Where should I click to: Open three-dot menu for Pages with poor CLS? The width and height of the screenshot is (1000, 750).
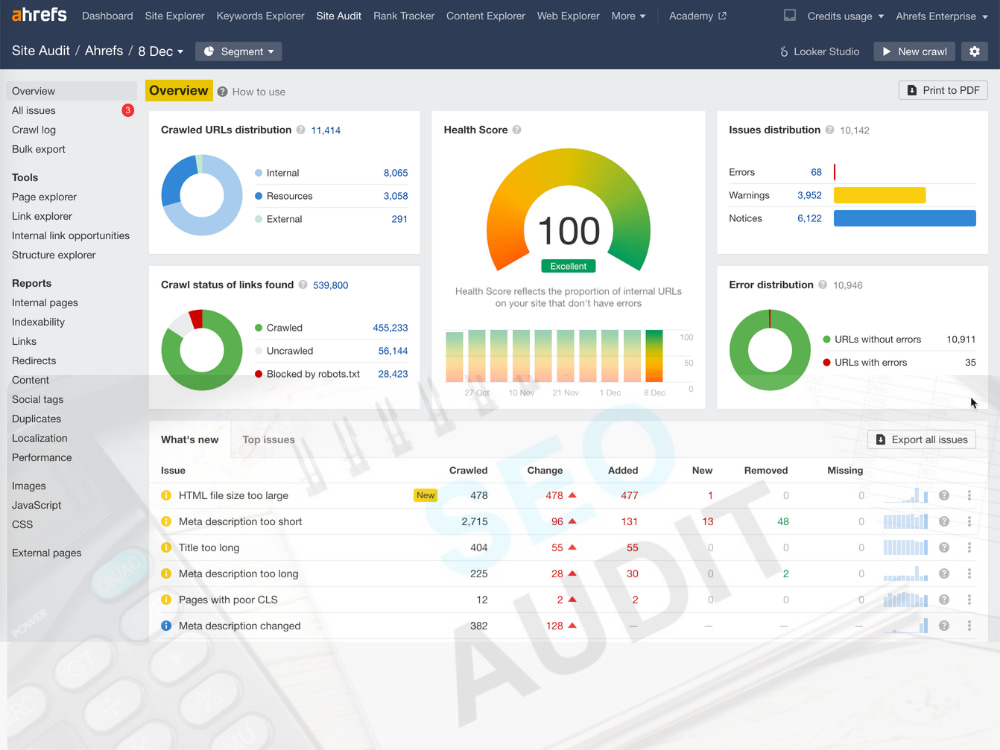pos(969,600)
